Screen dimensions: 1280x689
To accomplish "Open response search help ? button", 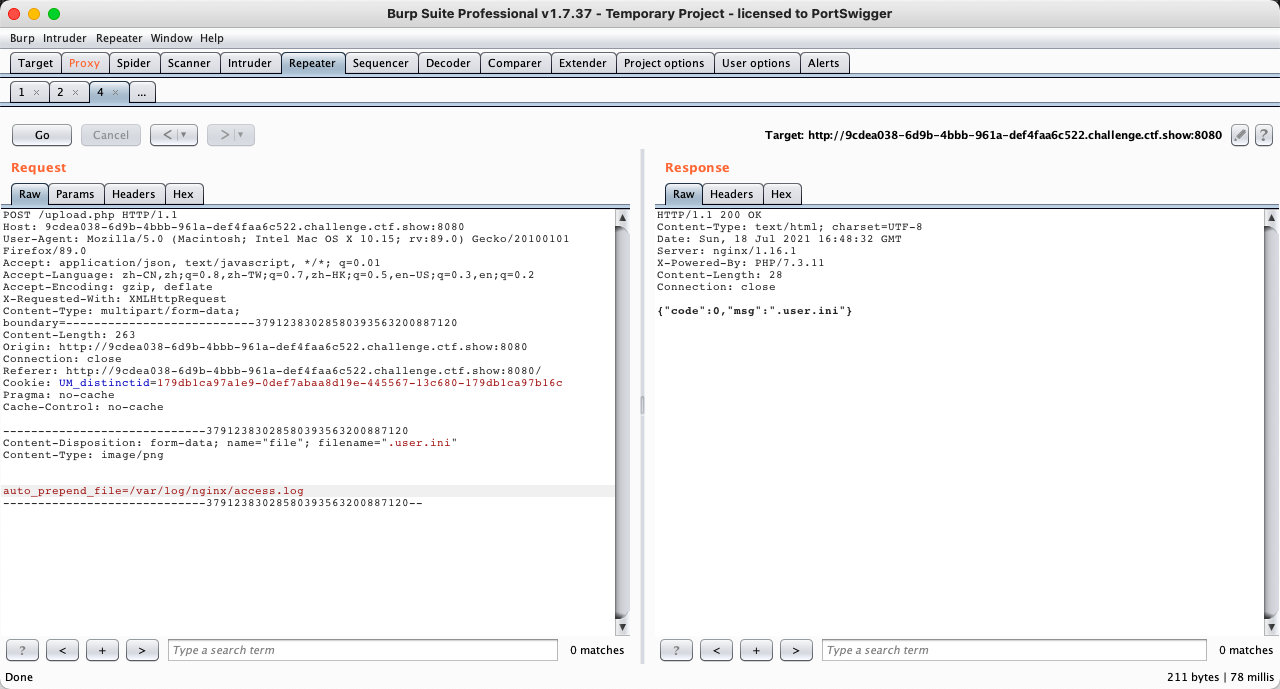I will (676, 650).
